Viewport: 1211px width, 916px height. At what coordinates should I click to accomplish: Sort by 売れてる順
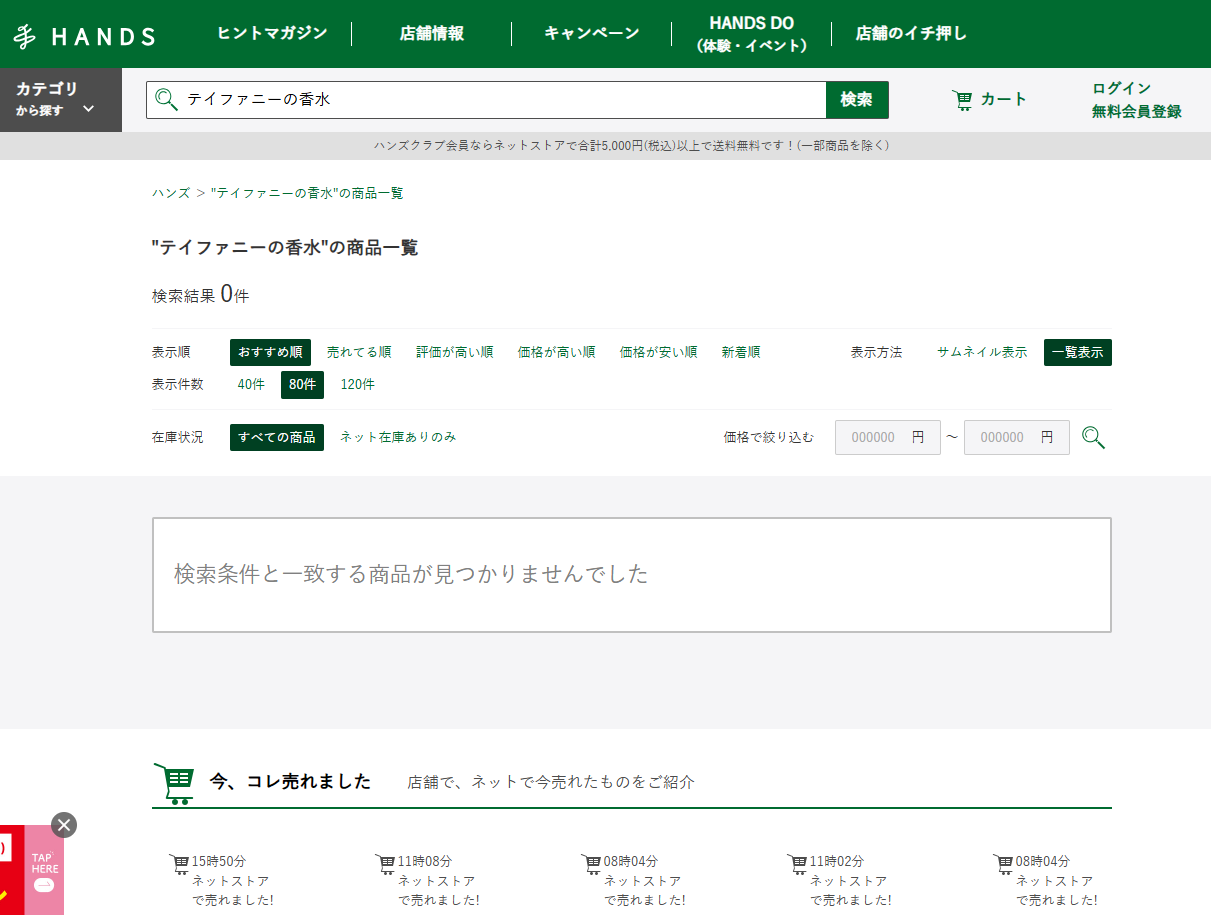(x=359, y=352)
